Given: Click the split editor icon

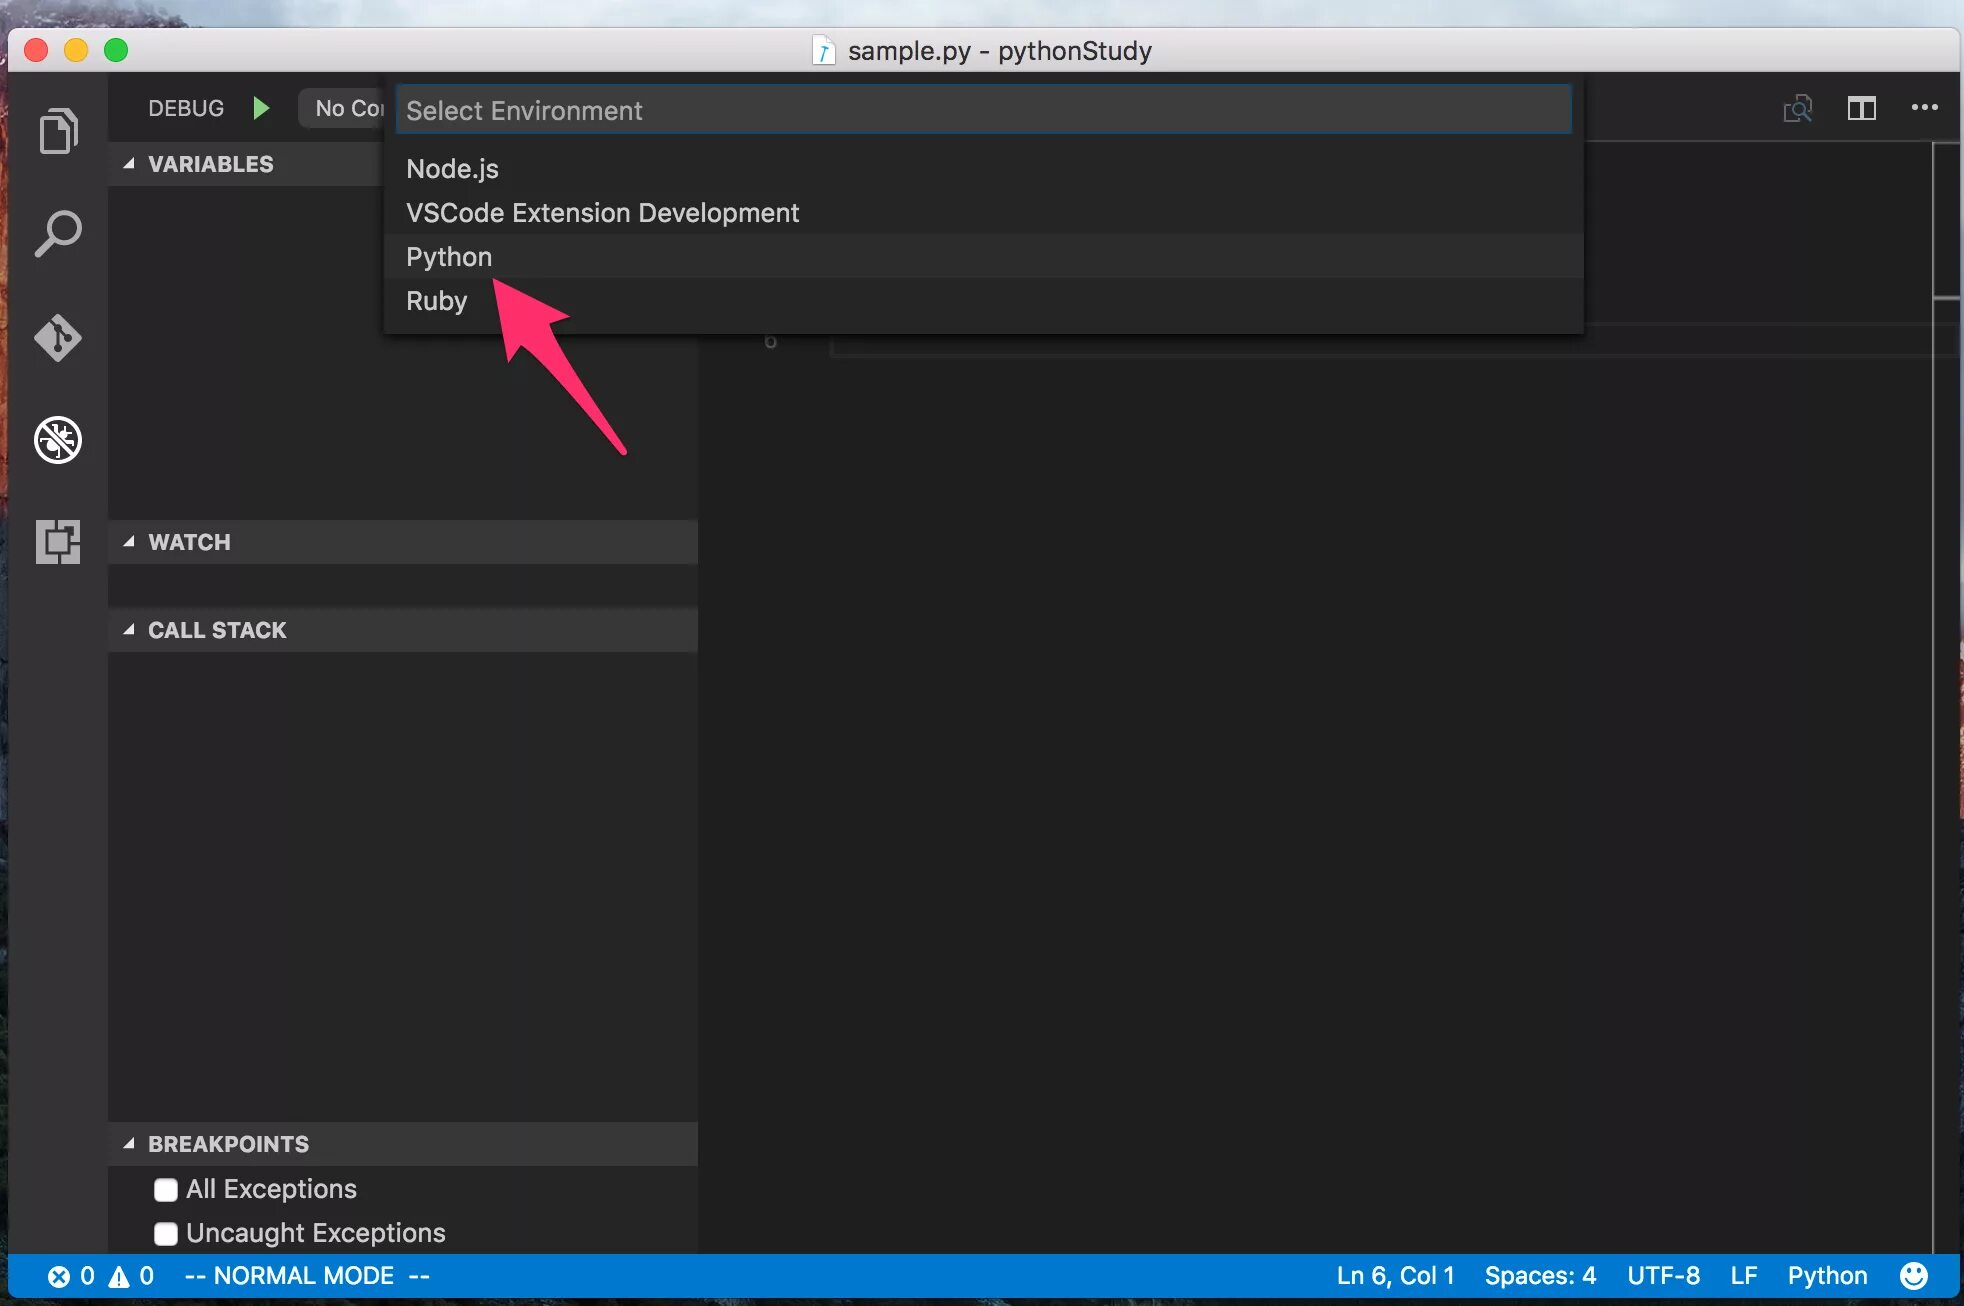Looking at the screenshot, I should [x=1861, y=108].
